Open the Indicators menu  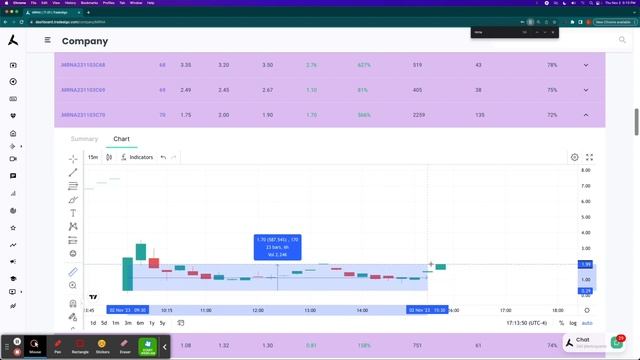click(x=137, y=157)
